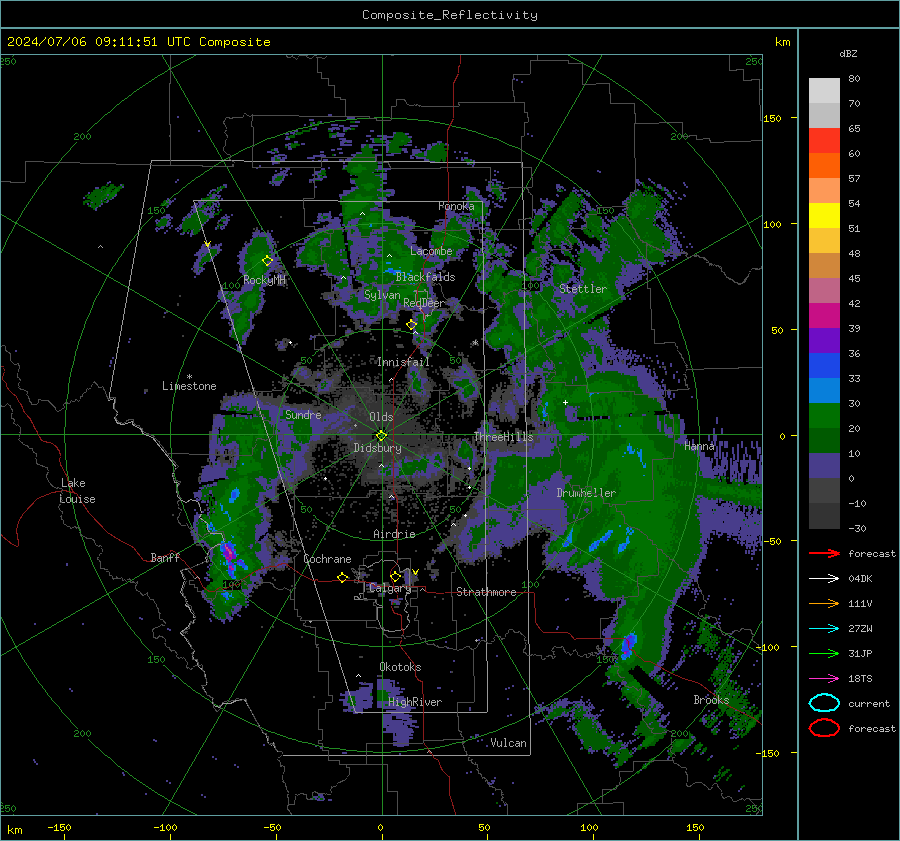Click the Lacombe label
The width and height of the screenshot is (900, 841).
point(431,251)
